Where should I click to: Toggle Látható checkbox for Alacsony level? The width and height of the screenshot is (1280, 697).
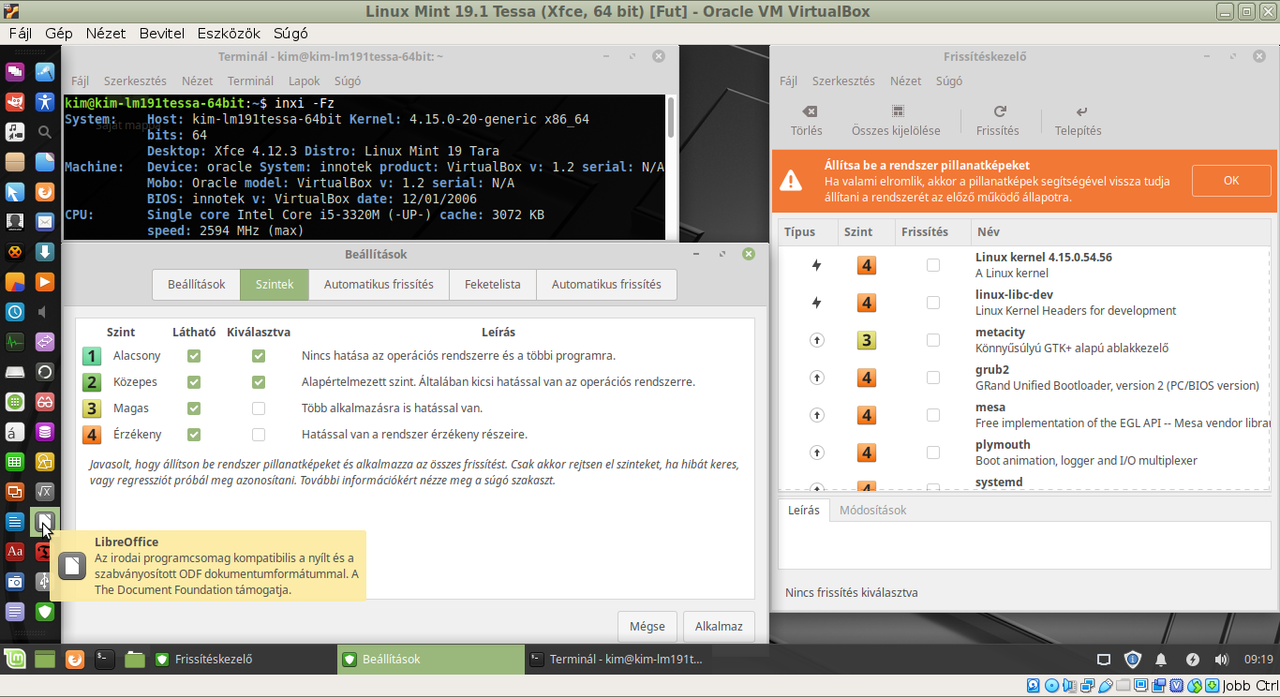194,355
